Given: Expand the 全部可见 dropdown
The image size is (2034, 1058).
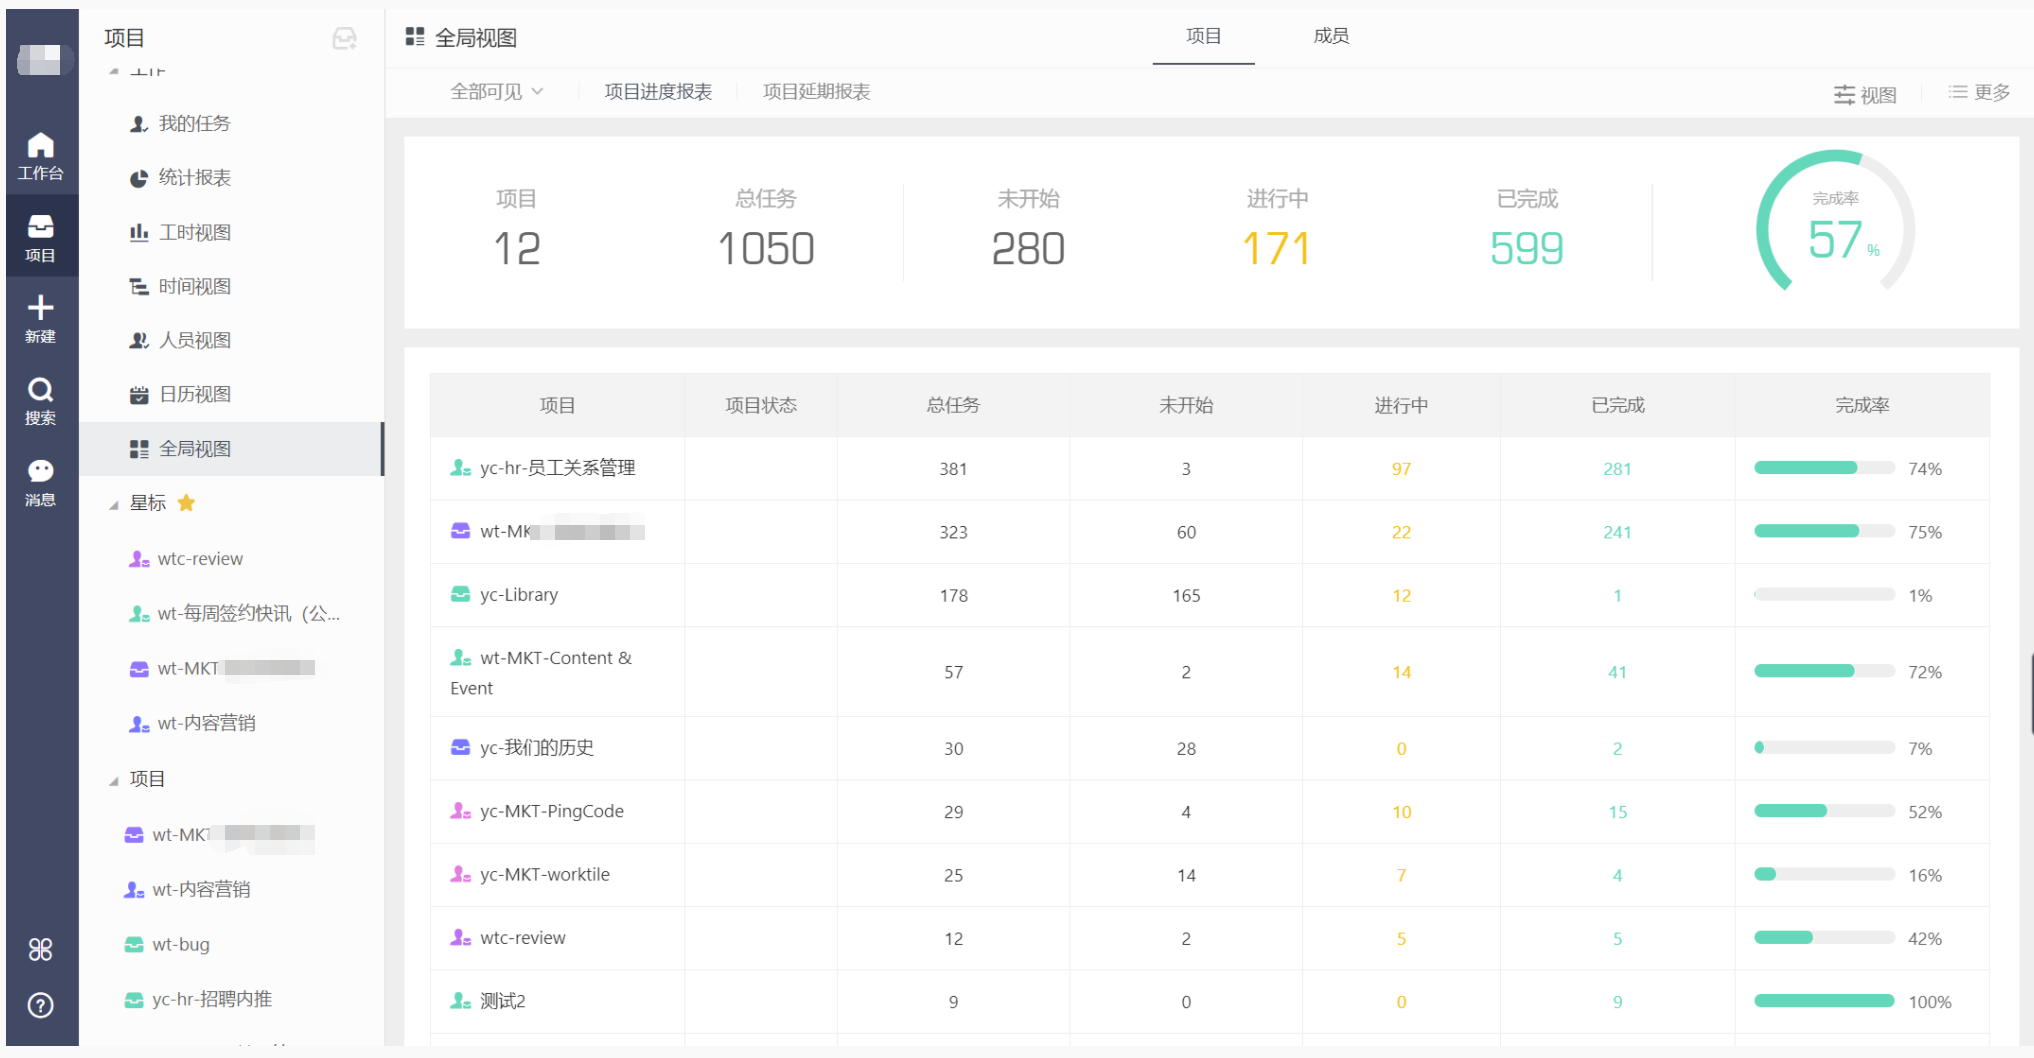Looking at the screenshot, I should click(x=496, y=92).
